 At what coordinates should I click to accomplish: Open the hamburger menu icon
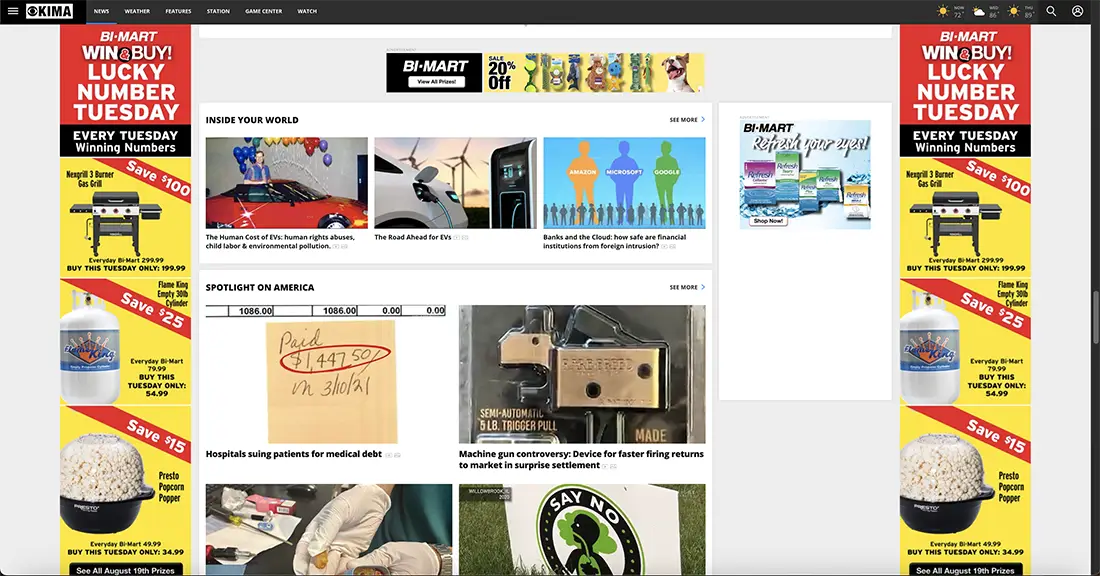point(13,11)
